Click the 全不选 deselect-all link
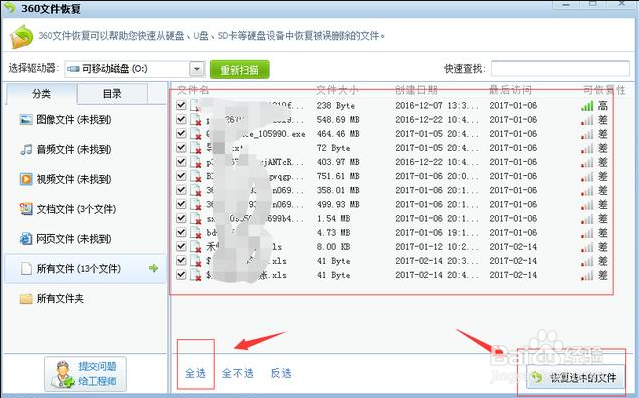639x398 pixels. click(x=238, y=373)
